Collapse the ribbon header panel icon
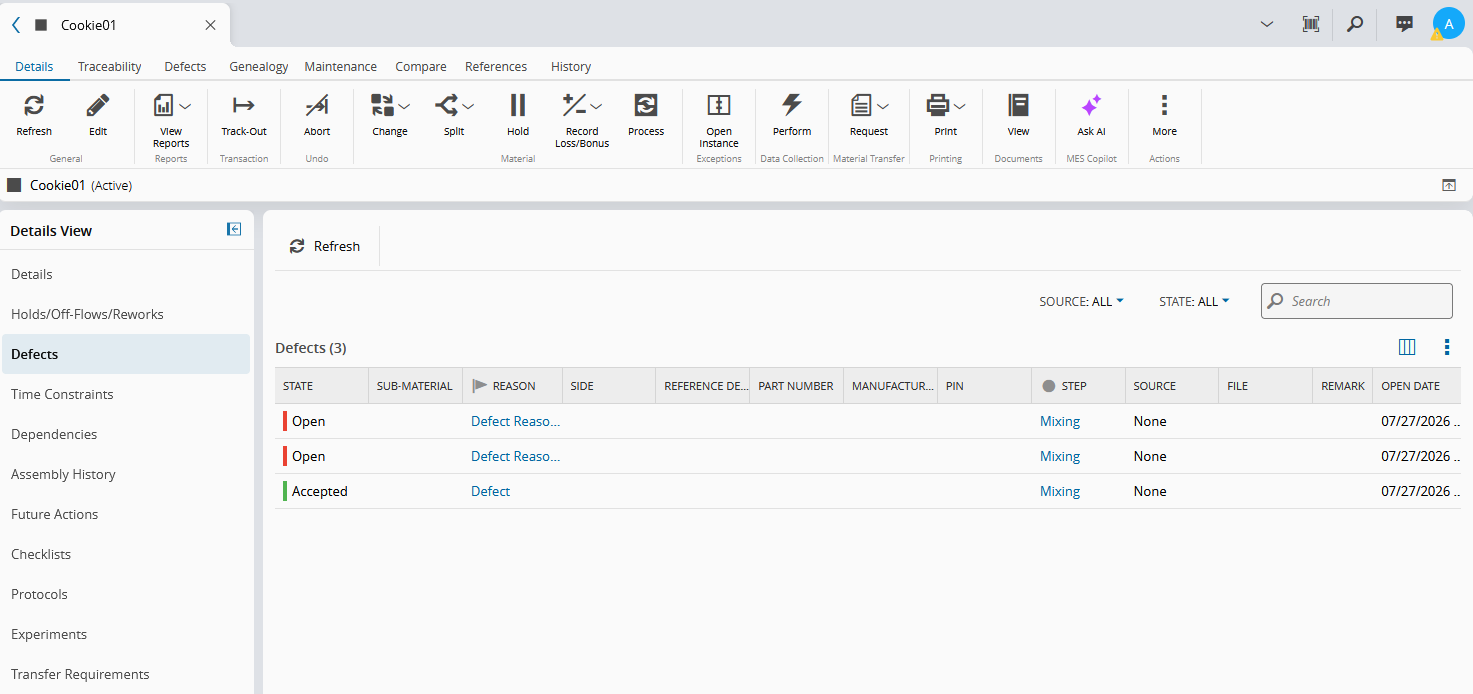Viewport: 1473px width, 694px height. pos(1449,185)
